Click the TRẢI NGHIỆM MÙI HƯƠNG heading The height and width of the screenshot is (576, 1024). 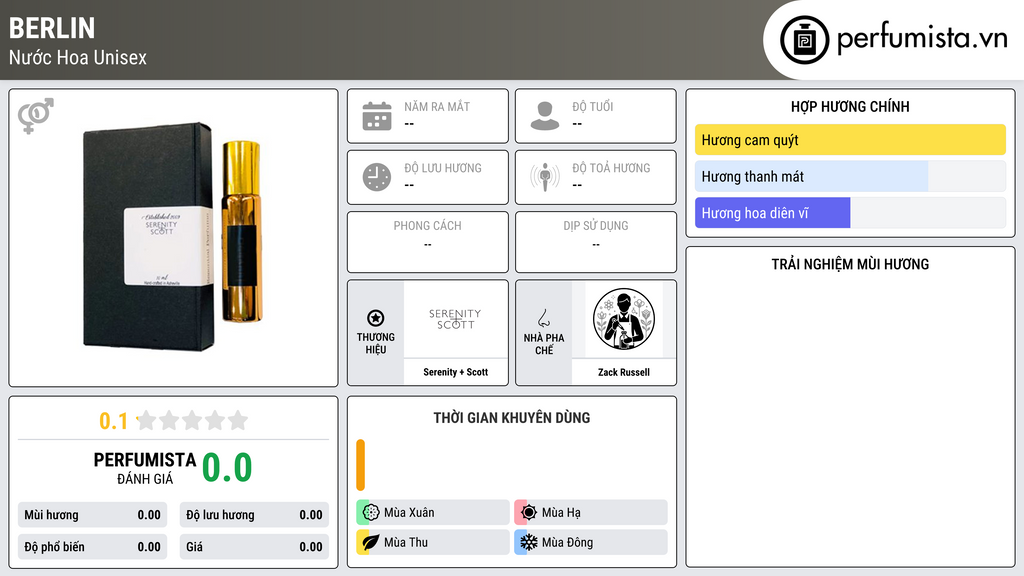(850, 264)
